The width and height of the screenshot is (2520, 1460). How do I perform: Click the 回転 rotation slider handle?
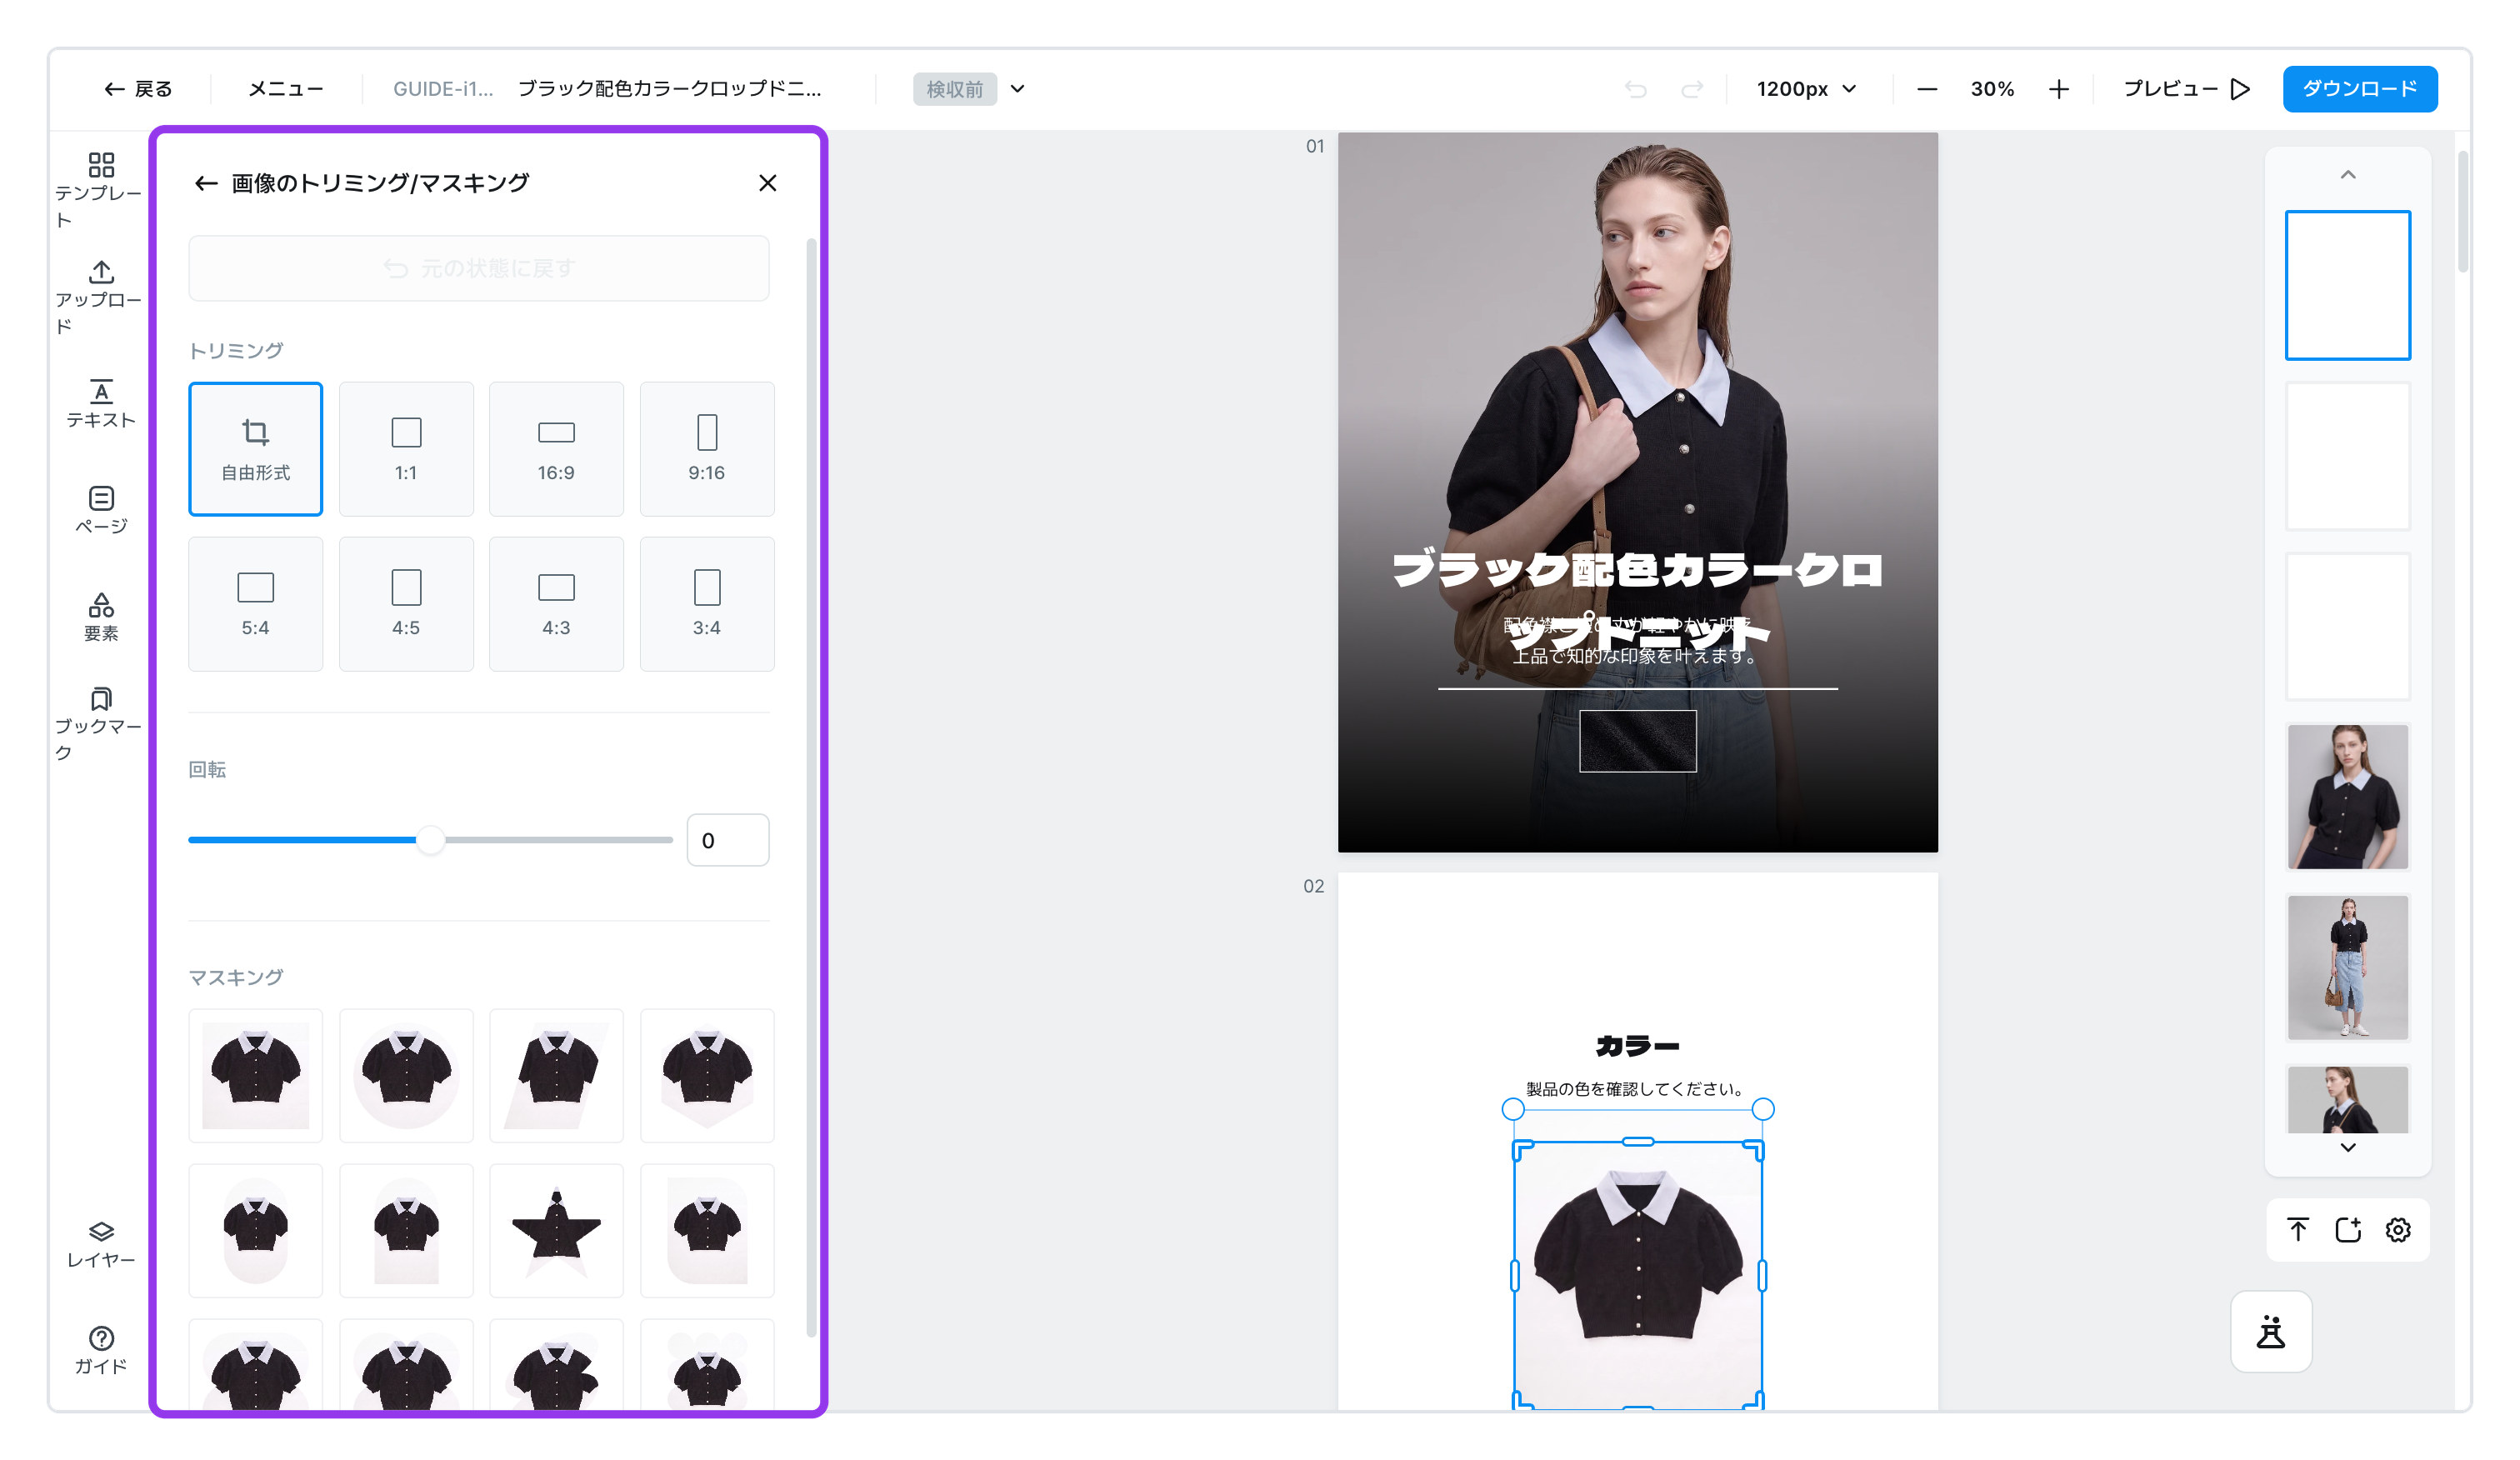[x=430, y=840]
